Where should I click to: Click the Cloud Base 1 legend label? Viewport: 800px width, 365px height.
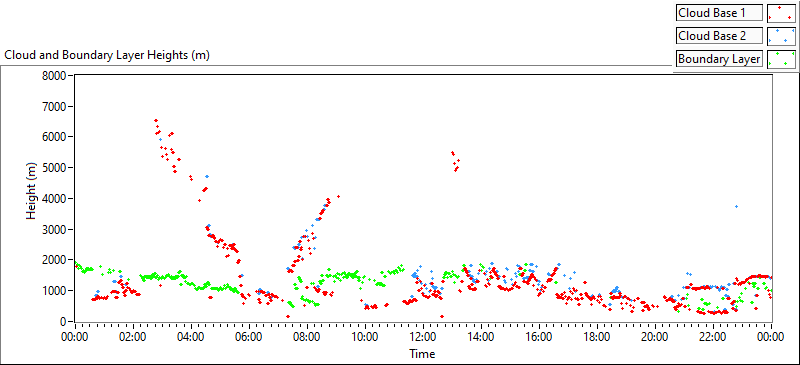[x=719, y=13]
